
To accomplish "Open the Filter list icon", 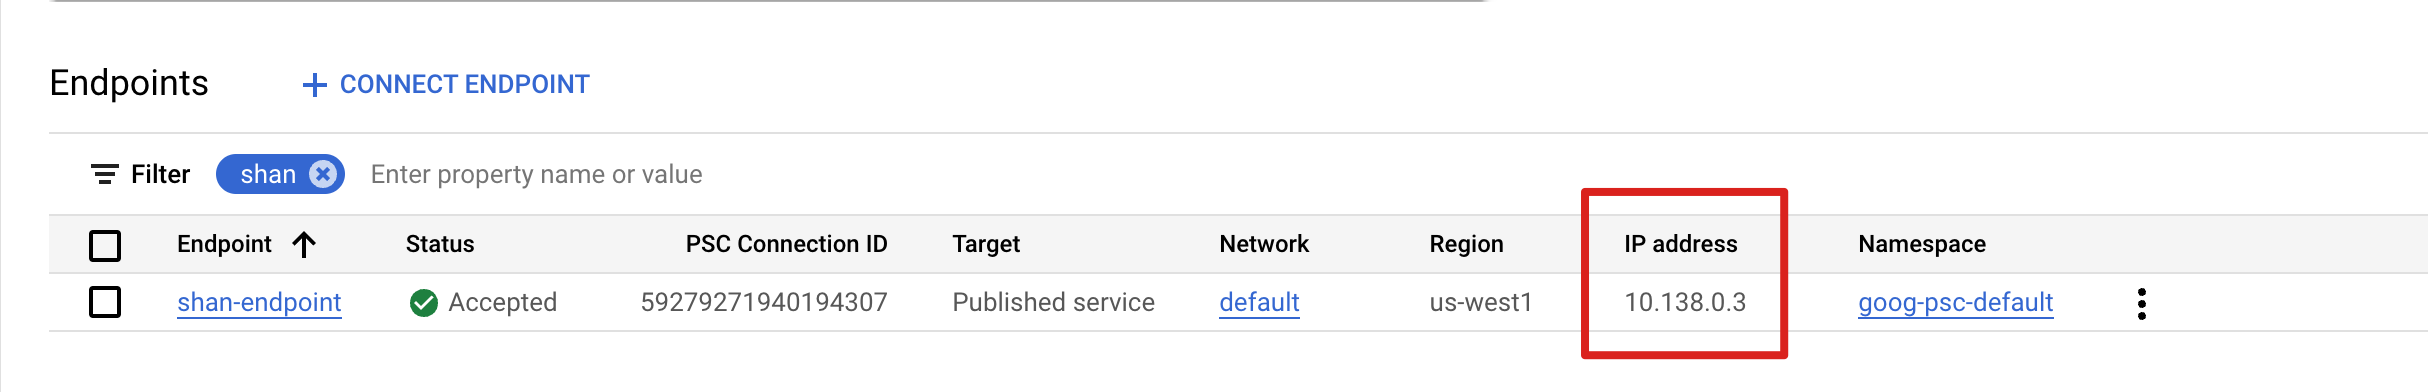I will click(x=104, y=175).
